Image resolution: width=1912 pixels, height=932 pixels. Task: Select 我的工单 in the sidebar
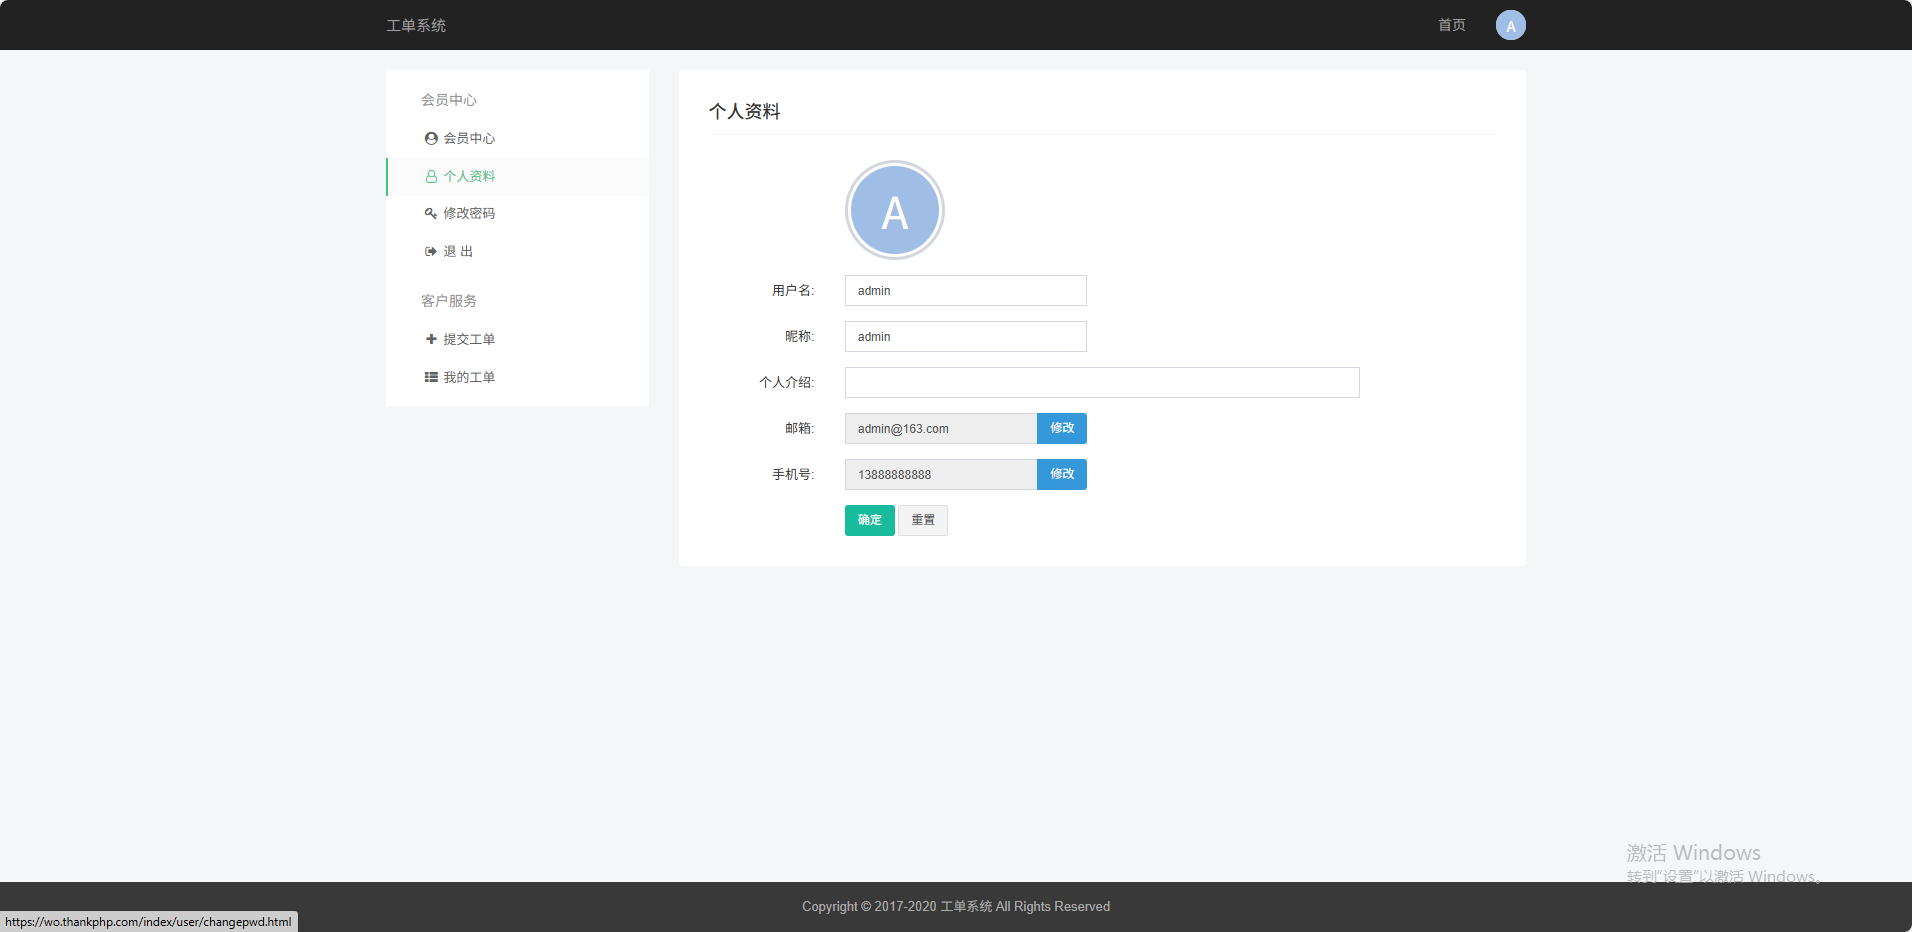[469, 378]
